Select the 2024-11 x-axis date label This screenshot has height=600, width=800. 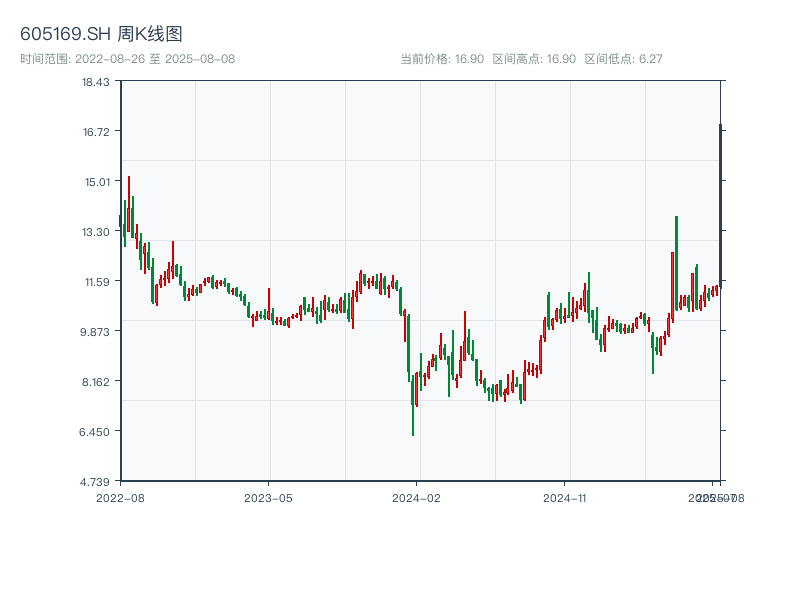tap(565, 497)
